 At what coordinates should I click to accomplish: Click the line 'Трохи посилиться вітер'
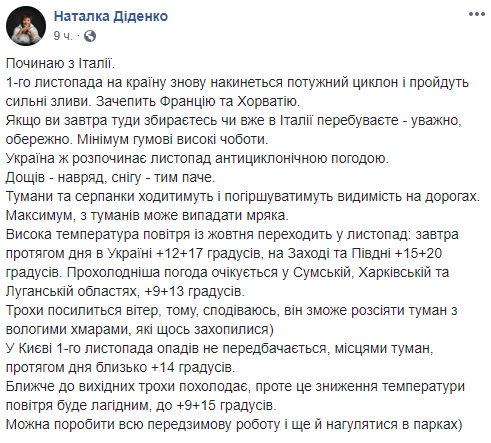232,310
